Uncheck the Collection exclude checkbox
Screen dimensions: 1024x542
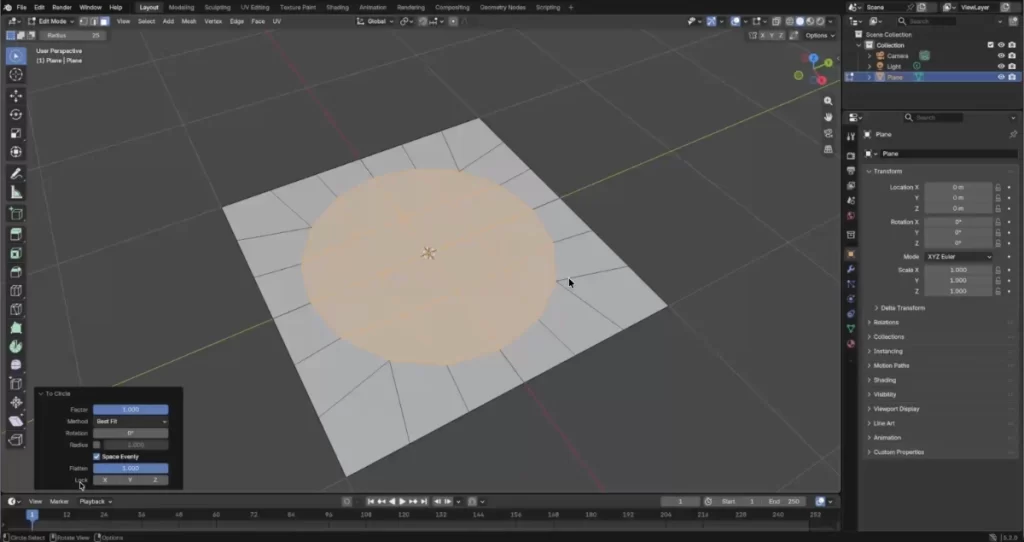(x=991, y=45)
